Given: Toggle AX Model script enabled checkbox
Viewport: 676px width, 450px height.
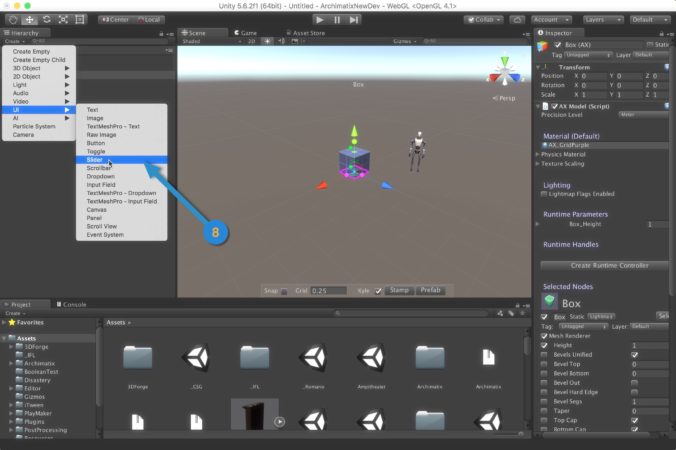Looking at the screenshot, I should click(x=555, y=106).
